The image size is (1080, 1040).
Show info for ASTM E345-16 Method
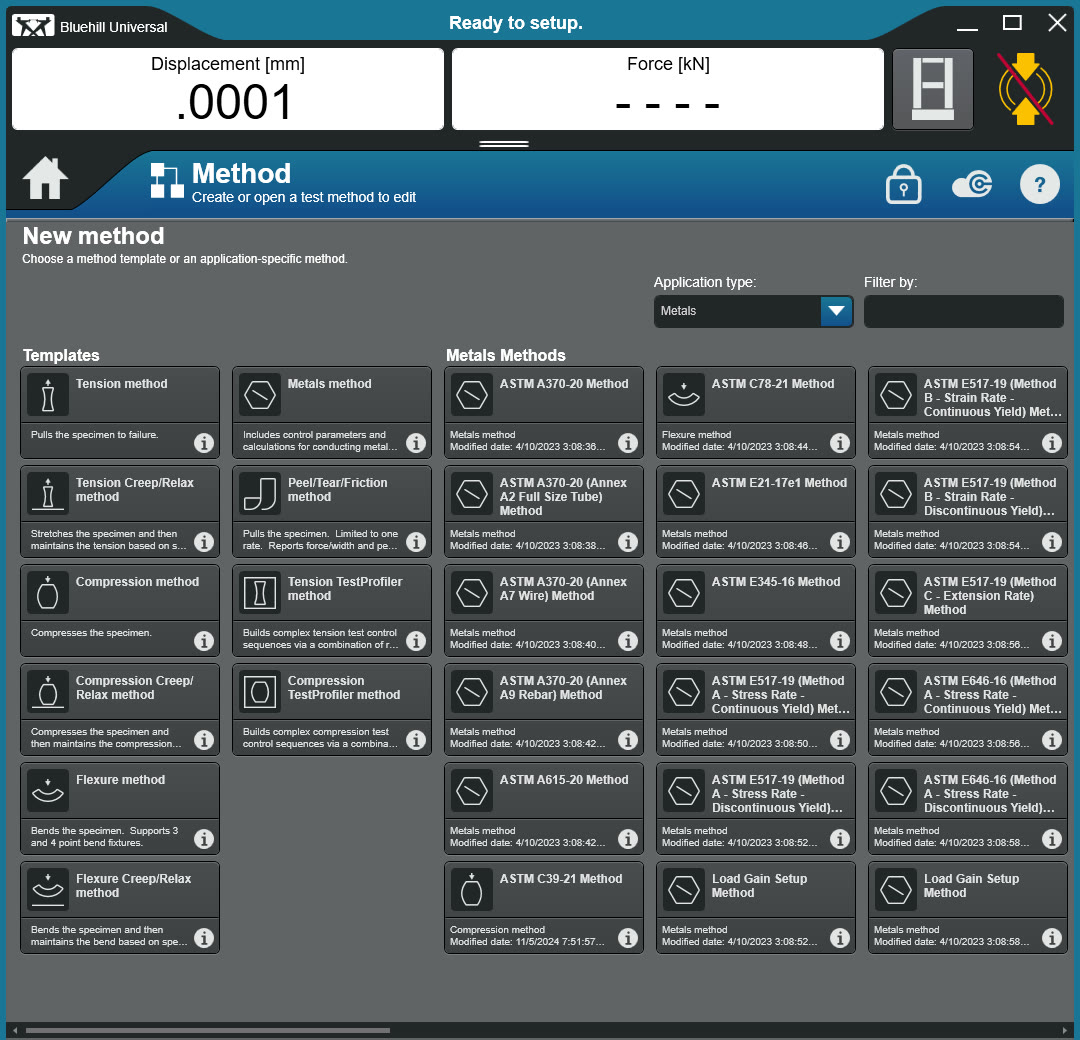pyautogui.click(x=840, y=641)
